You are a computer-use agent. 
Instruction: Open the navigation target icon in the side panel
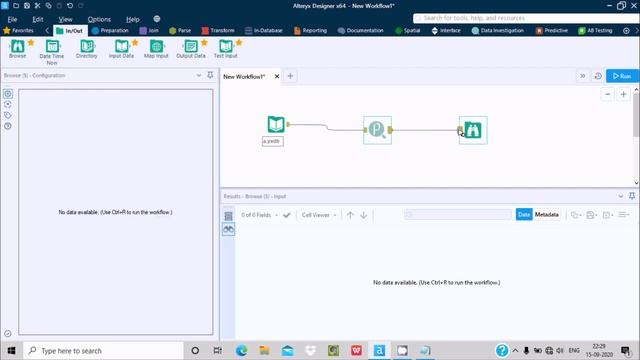coord(8,104)
